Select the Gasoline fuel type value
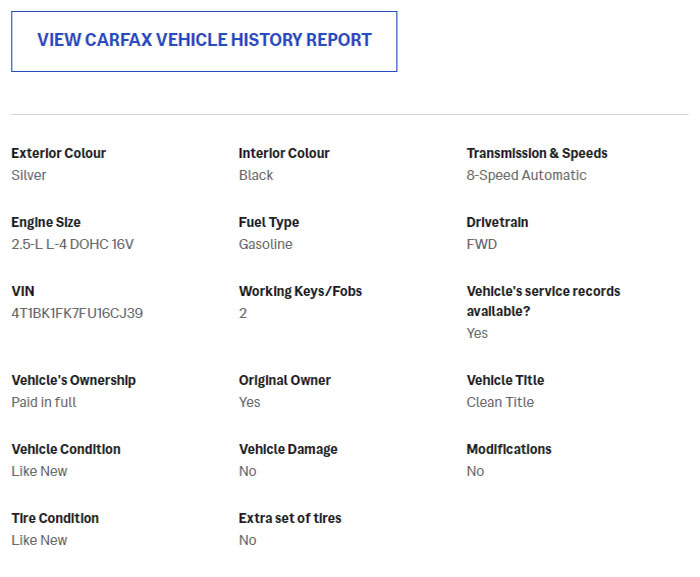This screenshot has height=577, width=700. [x=266, y=244]
